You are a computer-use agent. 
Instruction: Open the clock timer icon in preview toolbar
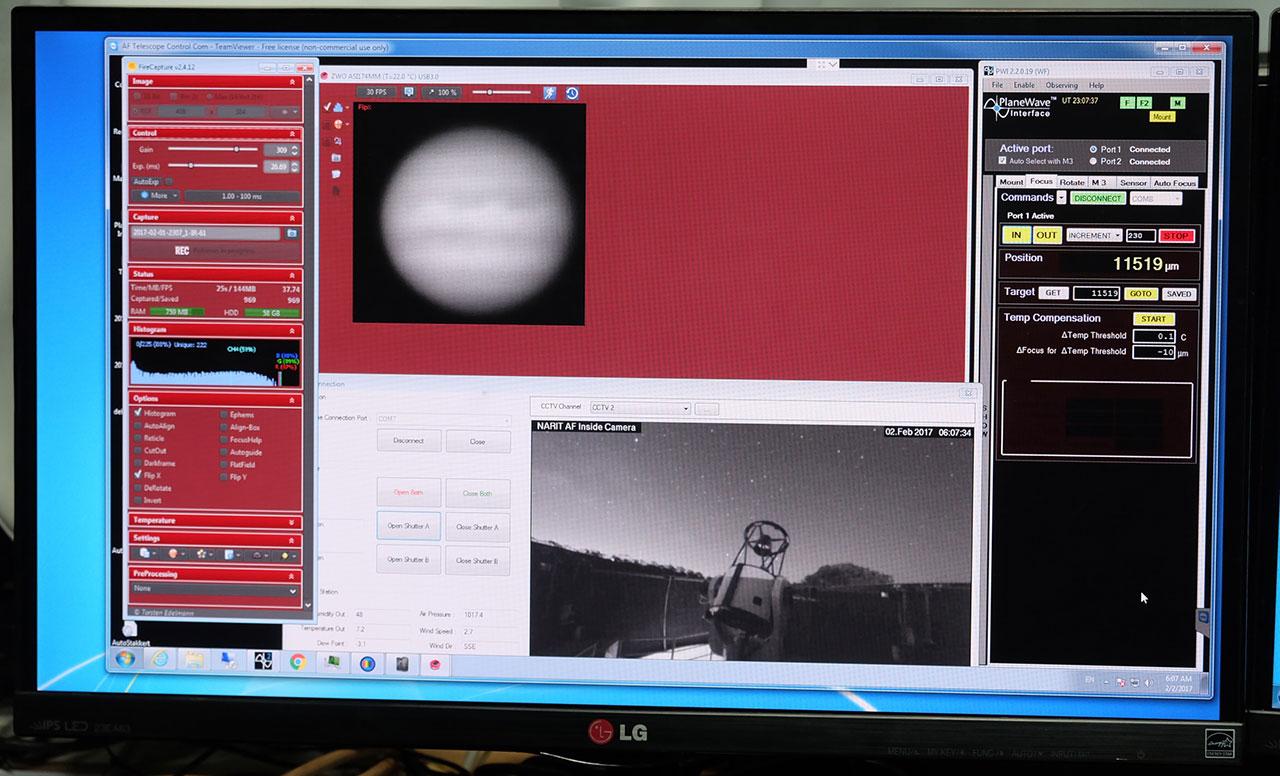[572, 93]
